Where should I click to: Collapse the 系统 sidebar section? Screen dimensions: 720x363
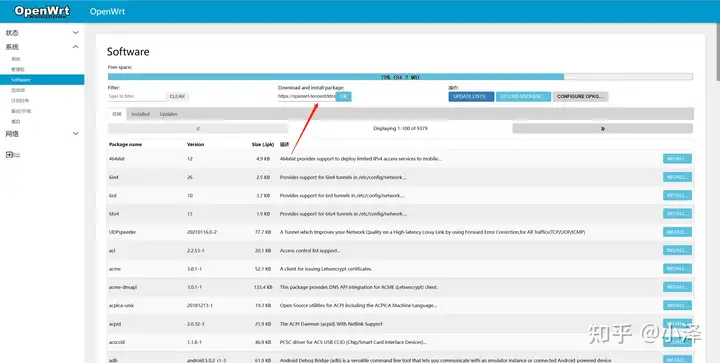(42, 47)
